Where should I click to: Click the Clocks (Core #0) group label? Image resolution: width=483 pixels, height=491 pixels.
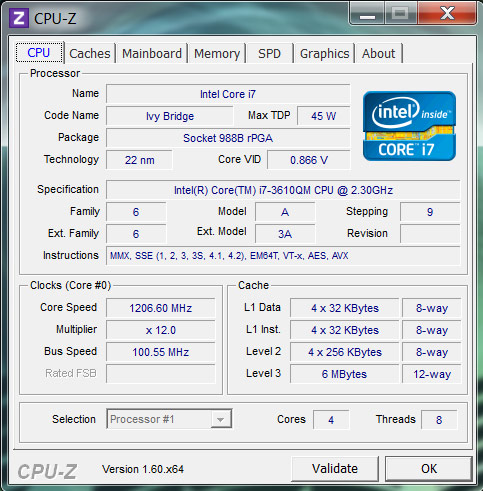[x=70, y=285]
